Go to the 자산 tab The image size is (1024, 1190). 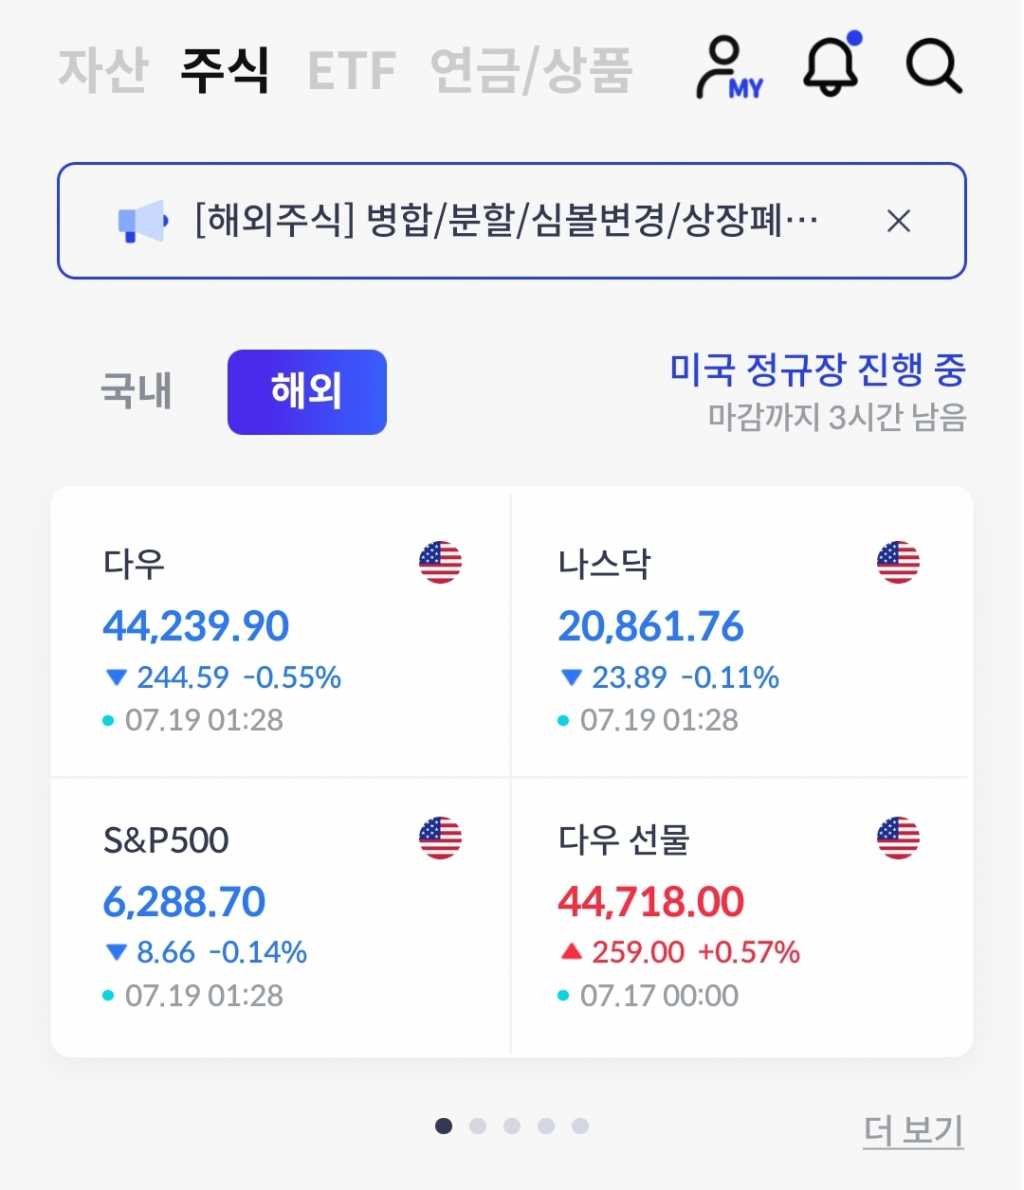[x=102, y=70]
